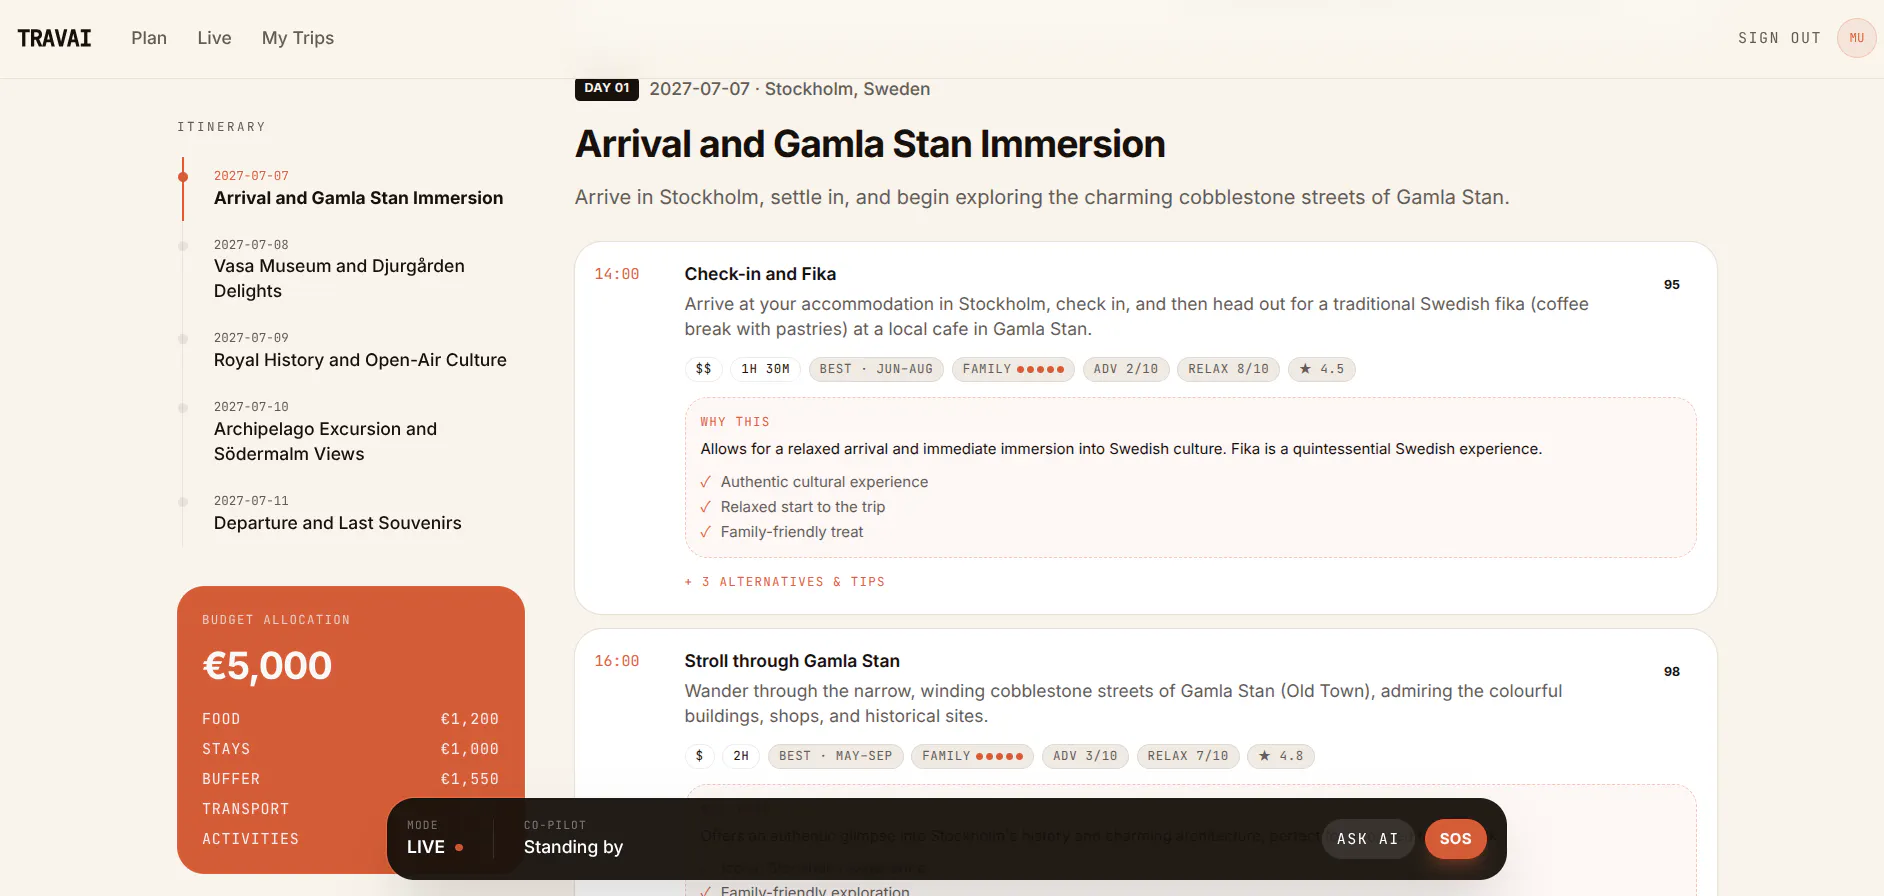Open the MU user avatar

(x=1856, y=38)
